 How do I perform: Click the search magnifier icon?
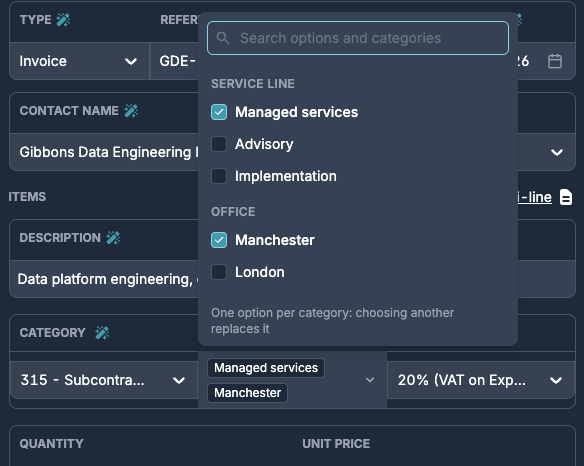click(x=223, y=38)
